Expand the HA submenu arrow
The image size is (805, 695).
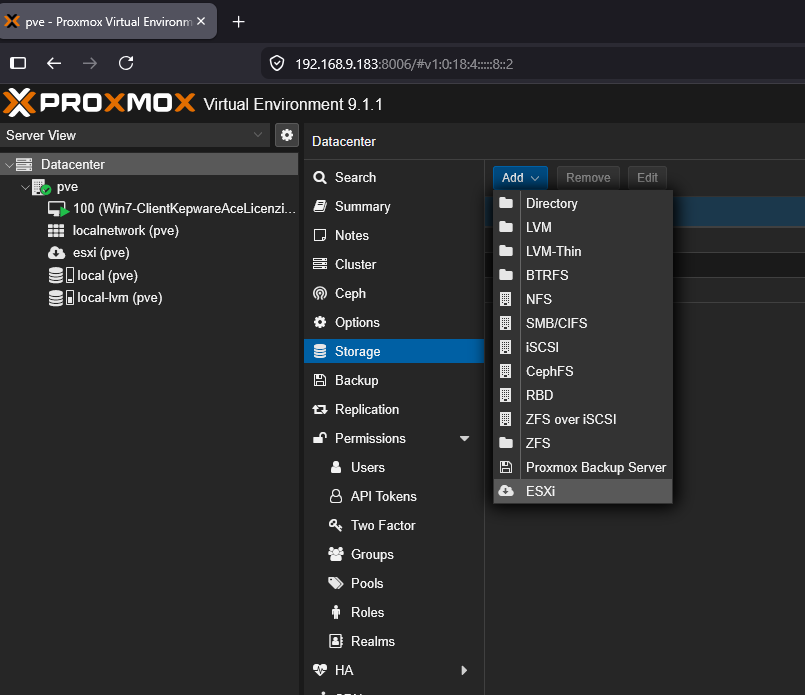465,670
